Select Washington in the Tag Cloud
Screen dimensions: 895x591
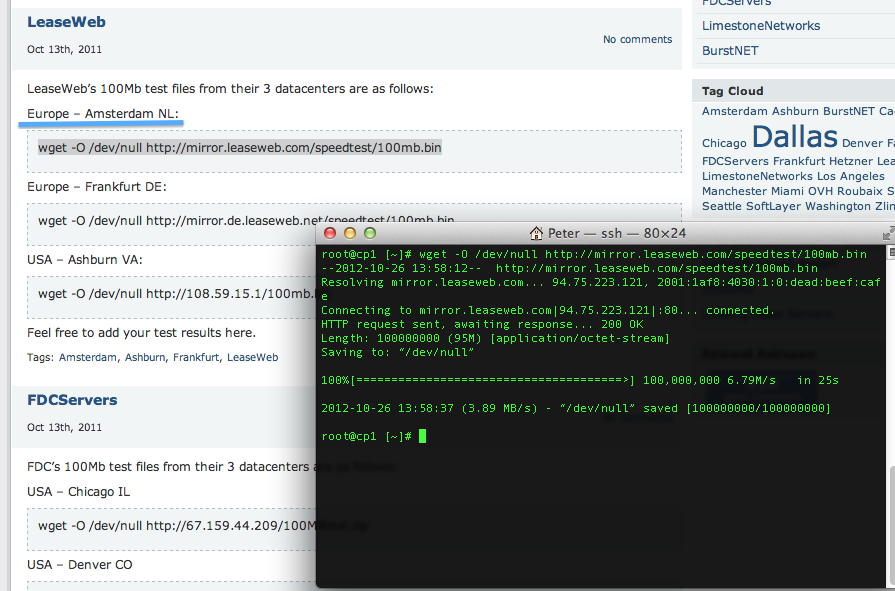(x=838, y=206)
